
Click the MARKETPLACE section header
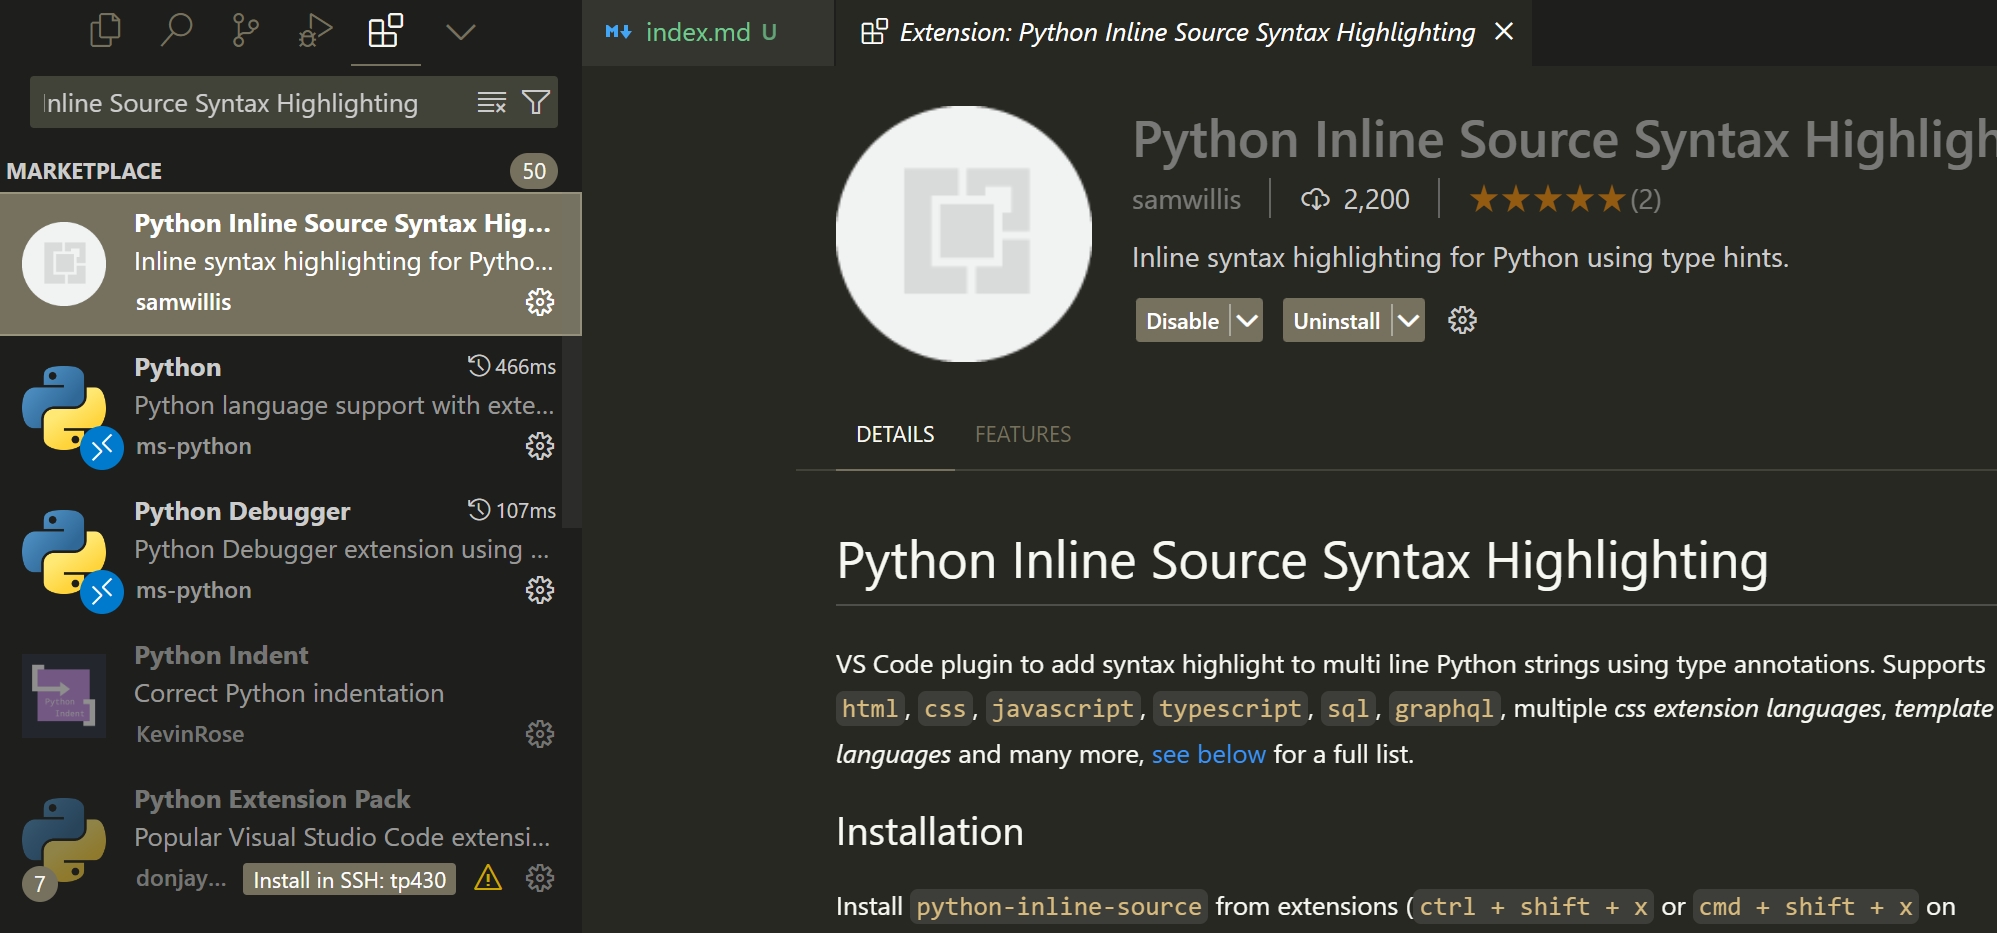click(84, 171)
